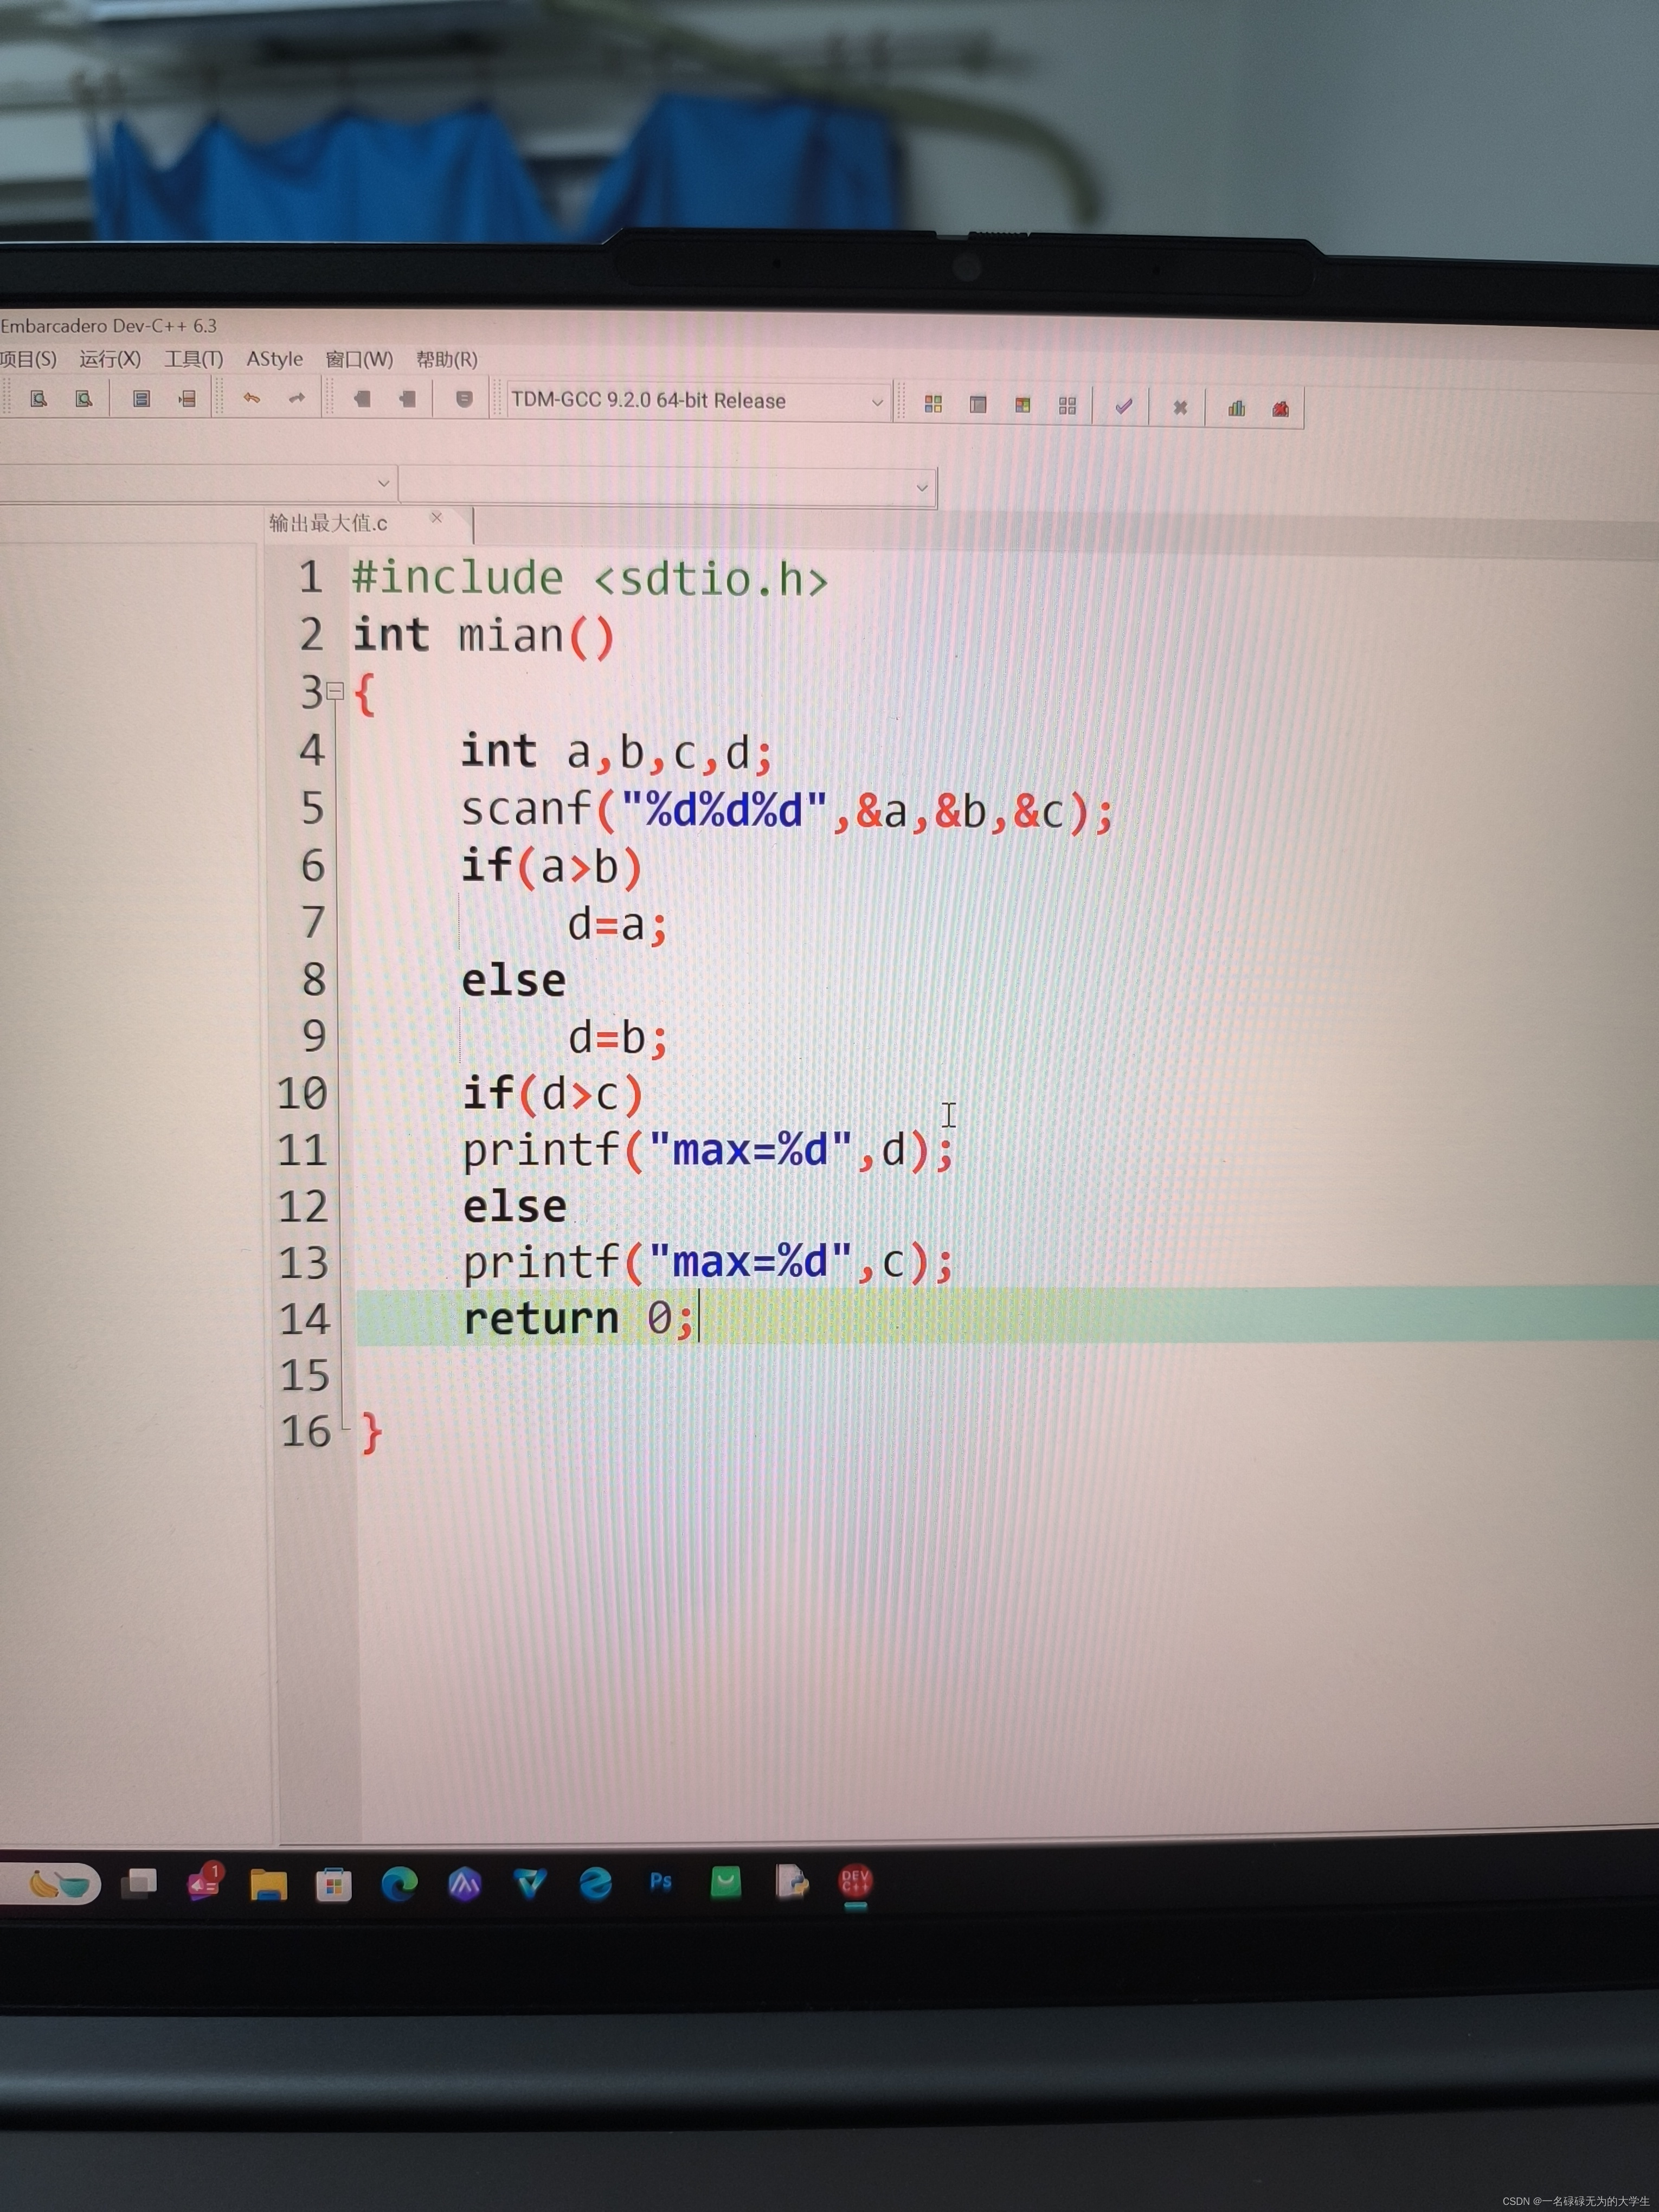Click the int a,b,c,d; declaration line

pyautogui.click(x=616, y=752)
